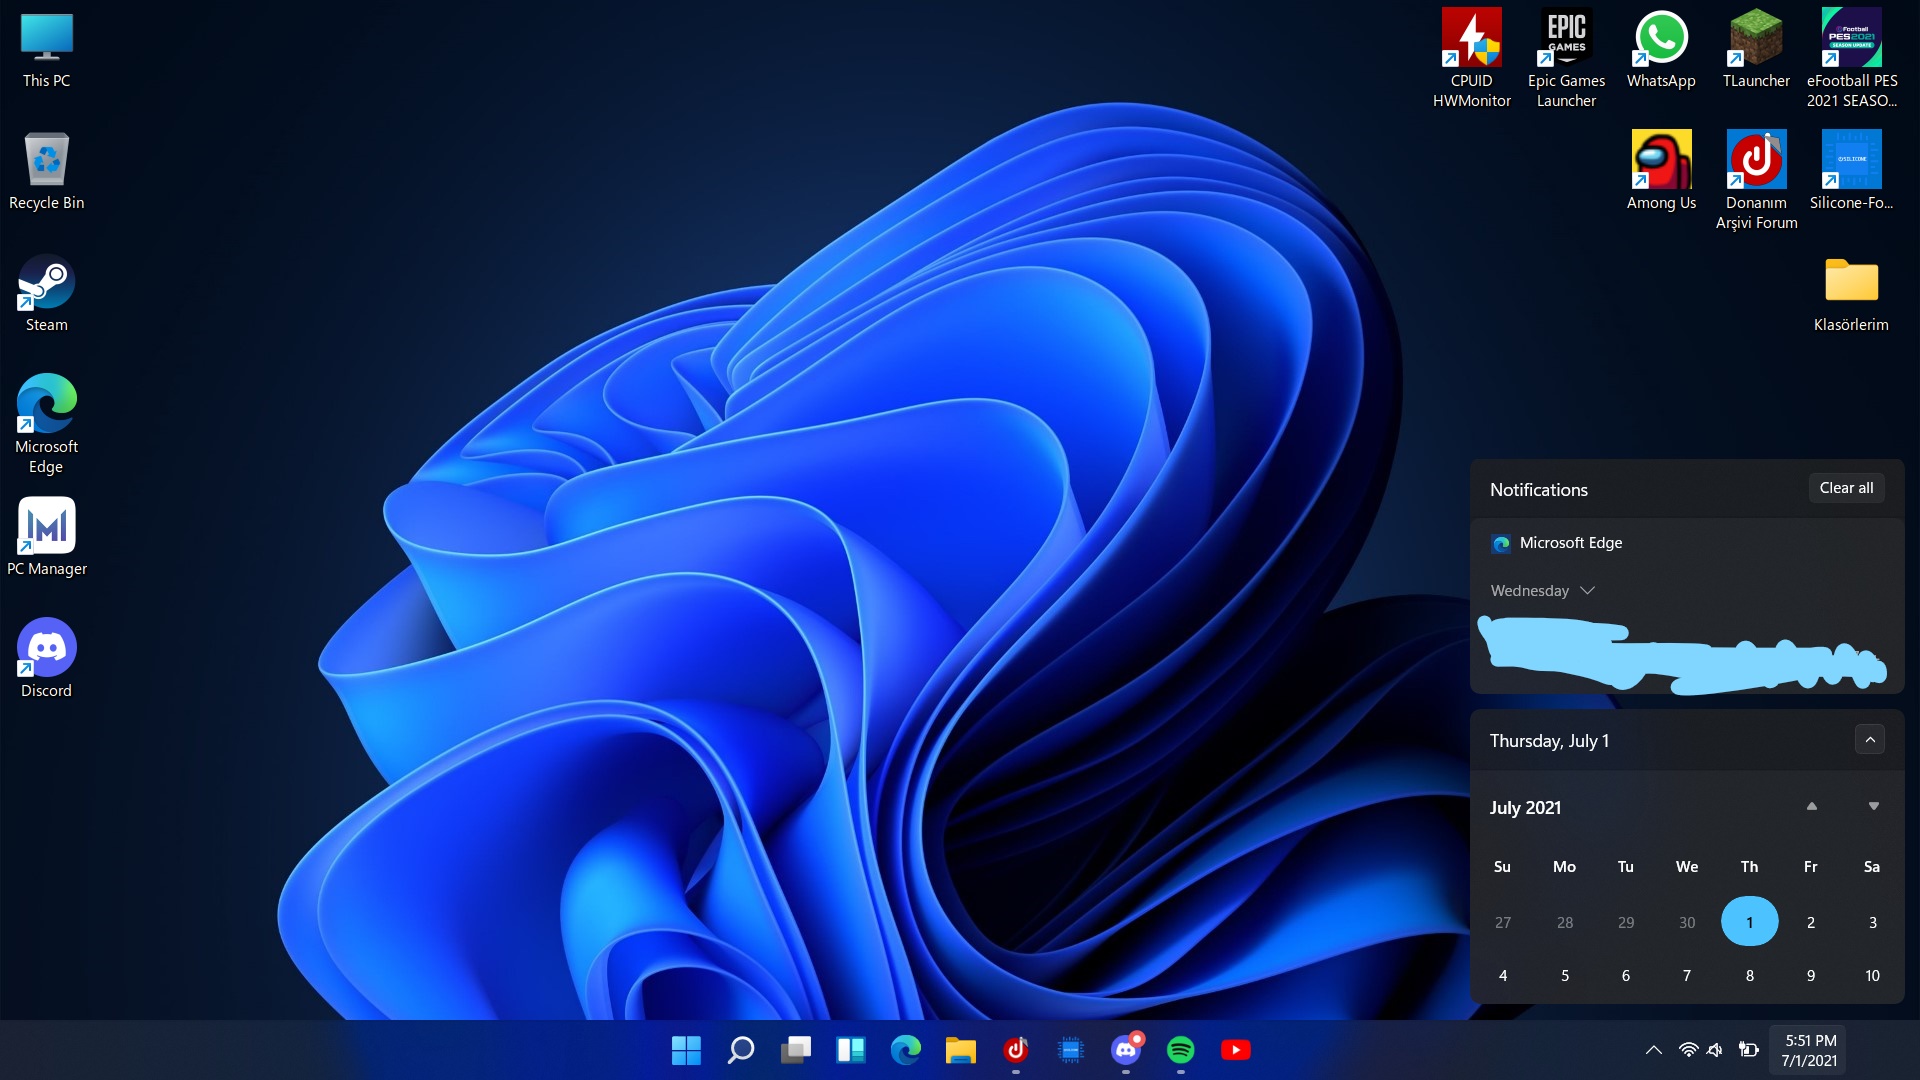Click the Thursday, July 1 date header
1920x1080 pixels.
(1549, 741)
